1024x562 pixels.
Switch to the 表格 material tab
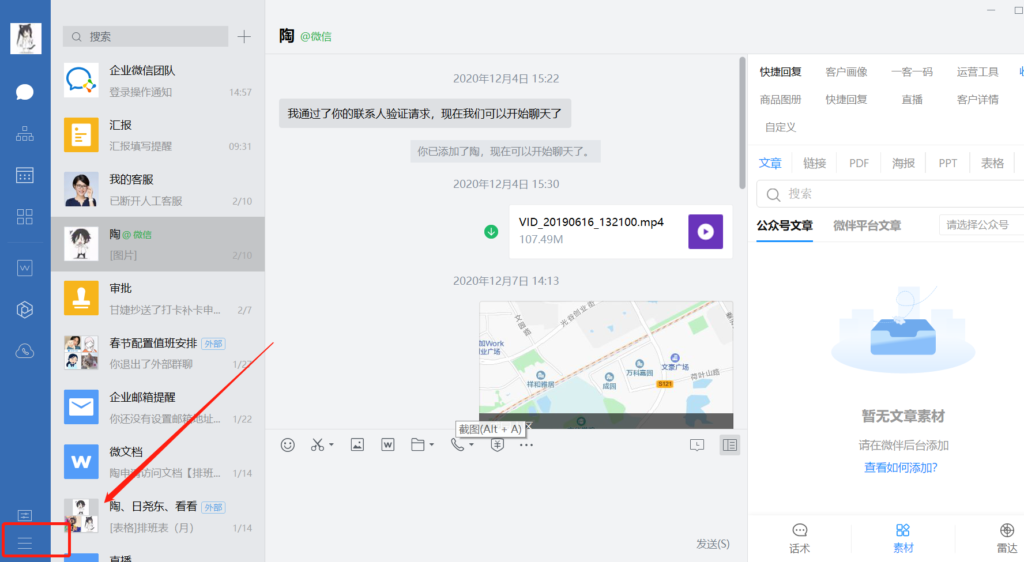(992, 163)
